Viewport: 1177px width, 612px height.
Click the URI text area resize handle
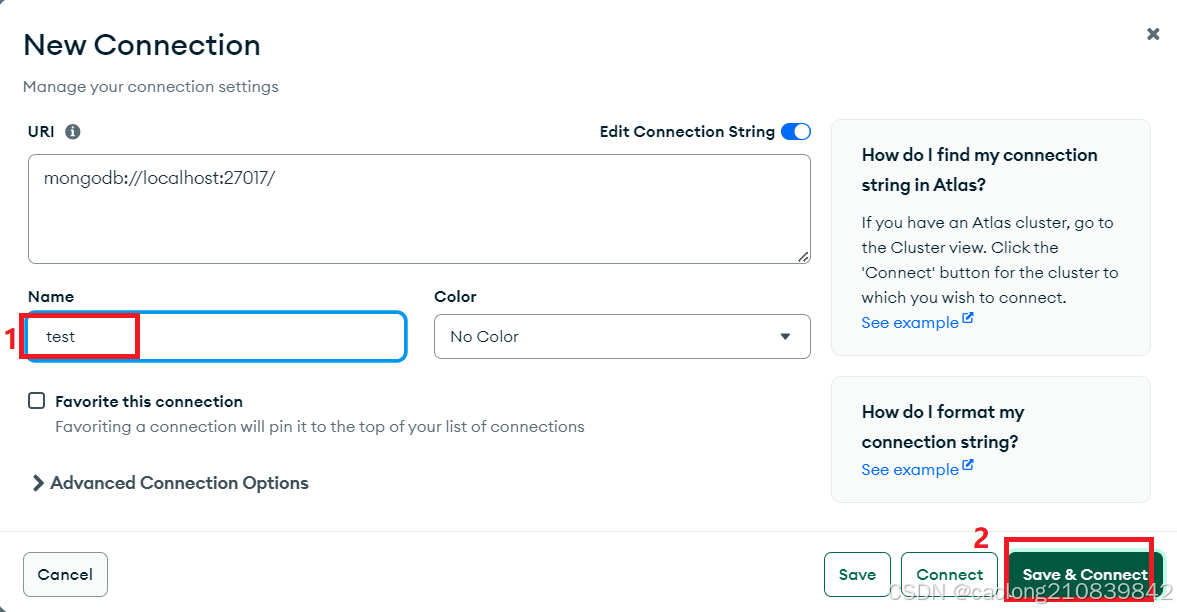click(x=803, y=256)
